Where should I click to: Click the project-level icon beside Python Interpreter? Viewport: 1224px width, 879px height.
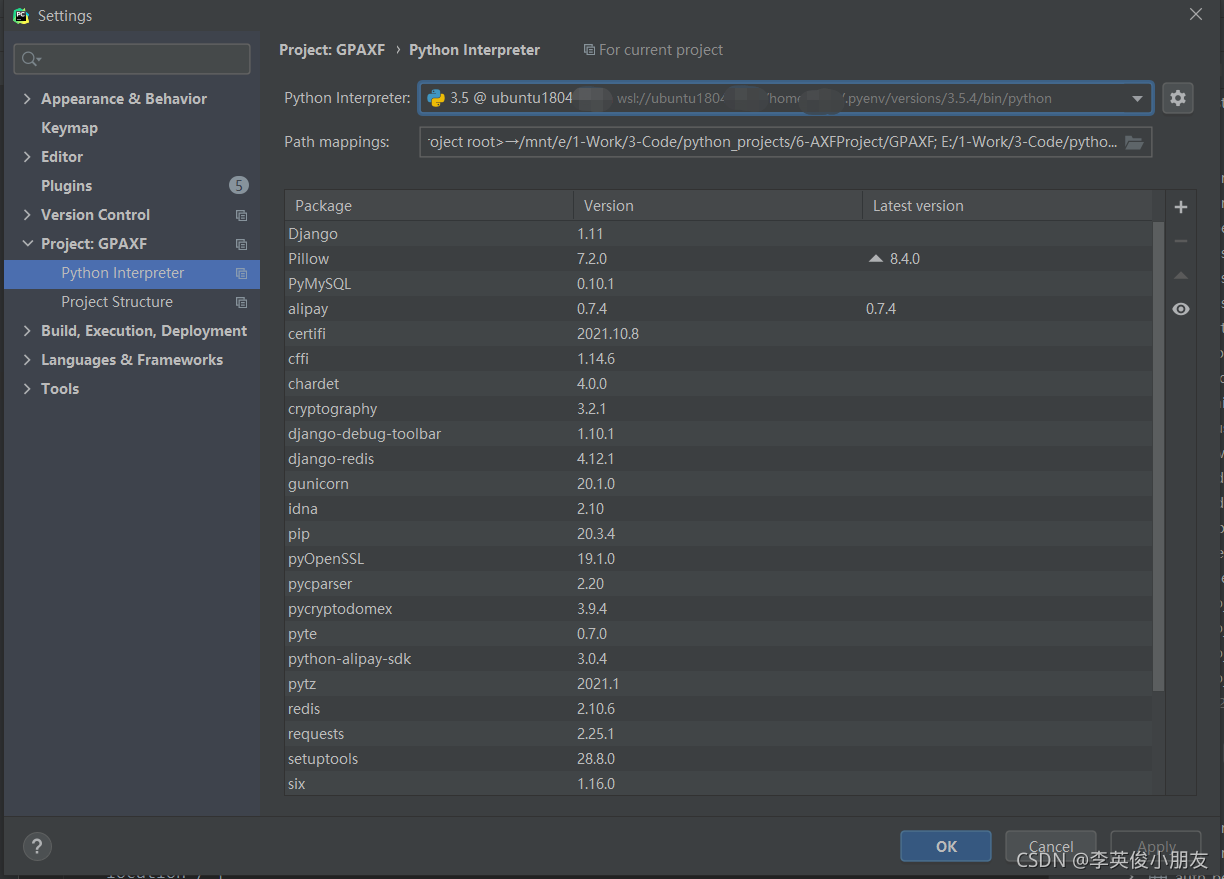click(x=241, y=273)
